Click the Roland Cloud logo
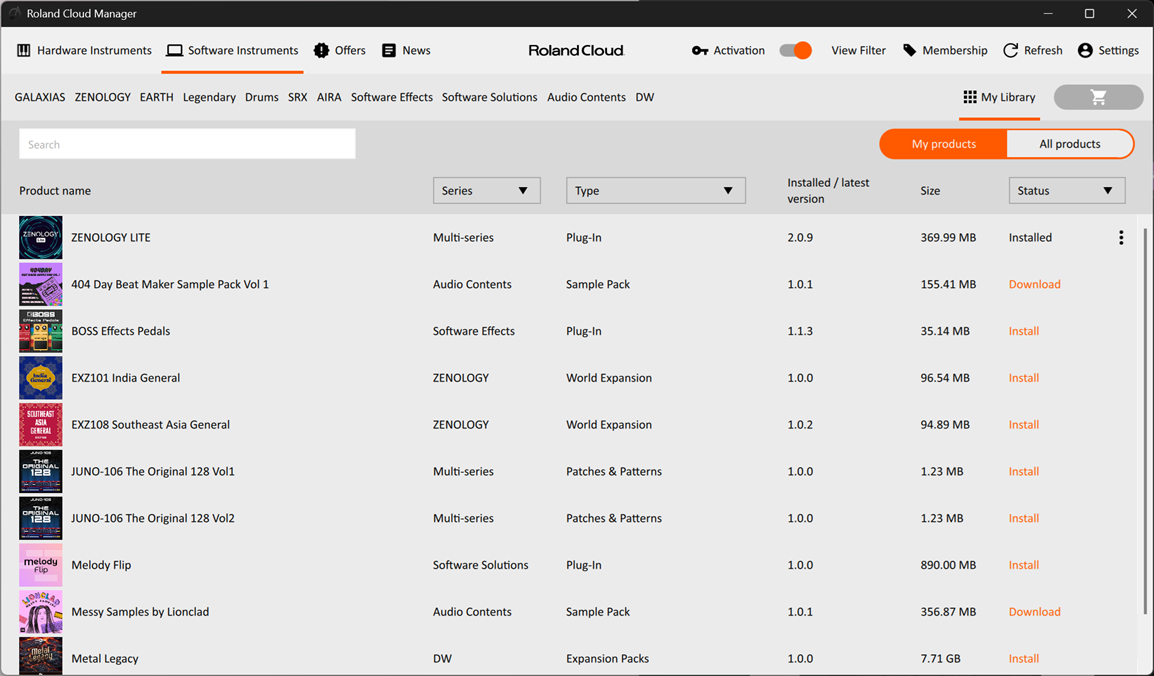Viewport: 1154px width, 676px height. (576, 50)
